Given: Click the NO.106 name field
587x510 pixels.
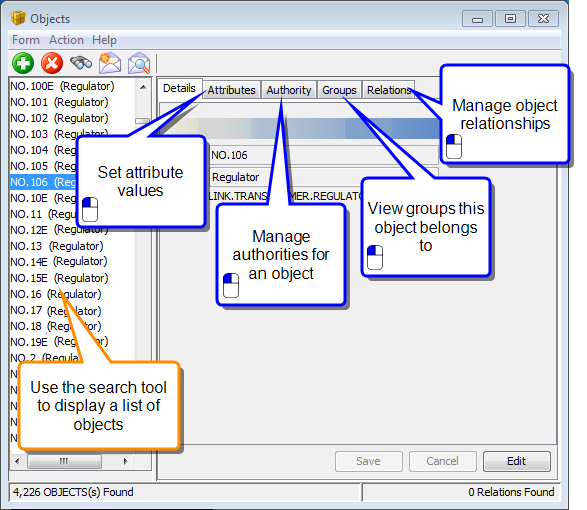Looking at the screenshot, I should tap(323, 155).
